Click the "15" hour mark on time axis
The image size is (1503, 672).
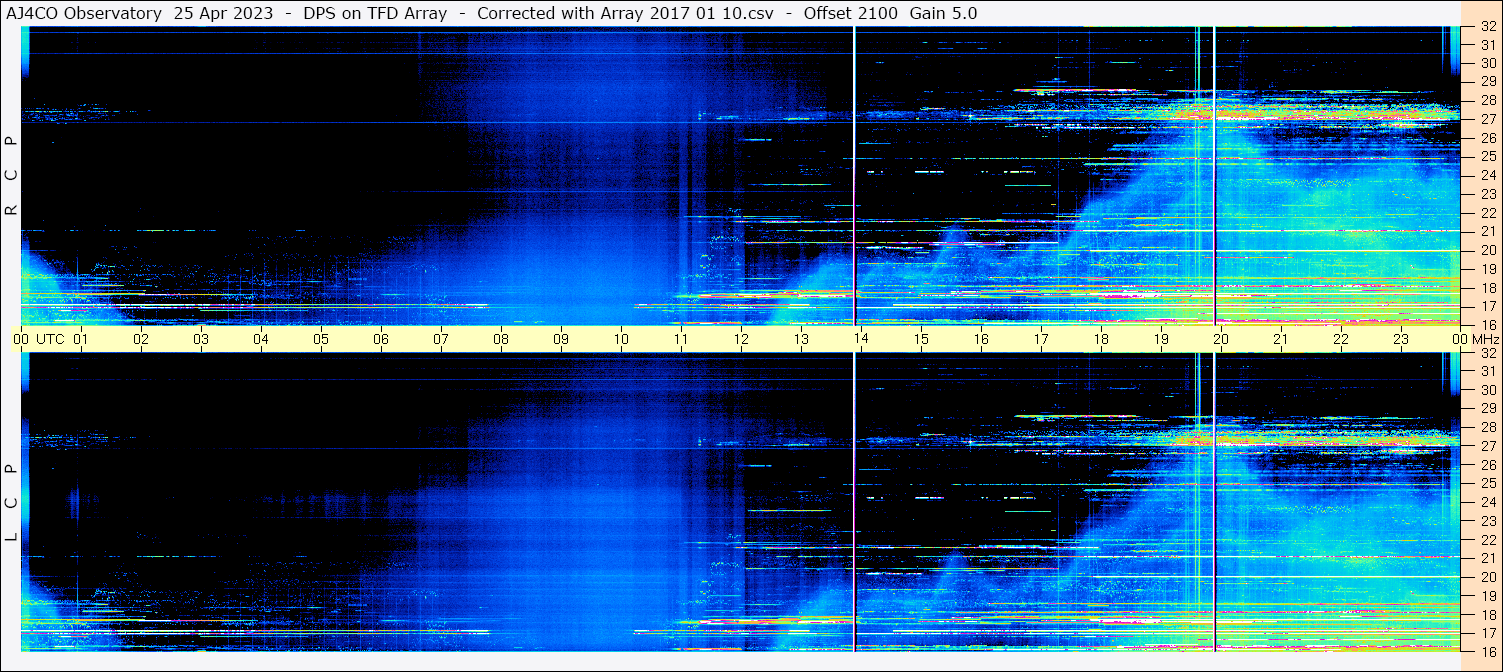pos(921,339)
